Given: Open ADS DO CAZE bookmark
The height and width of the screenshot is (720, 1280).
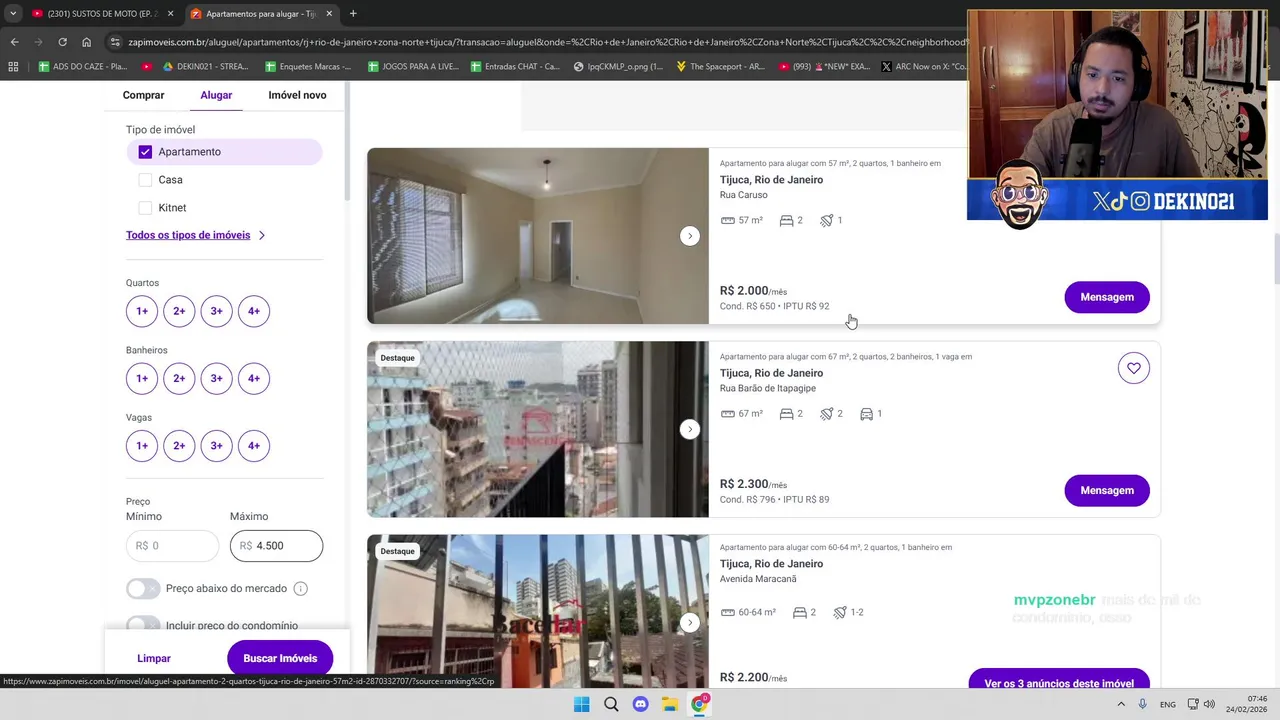Looking at the screenshot, I should pyautogui.click(x=83, y=67).
